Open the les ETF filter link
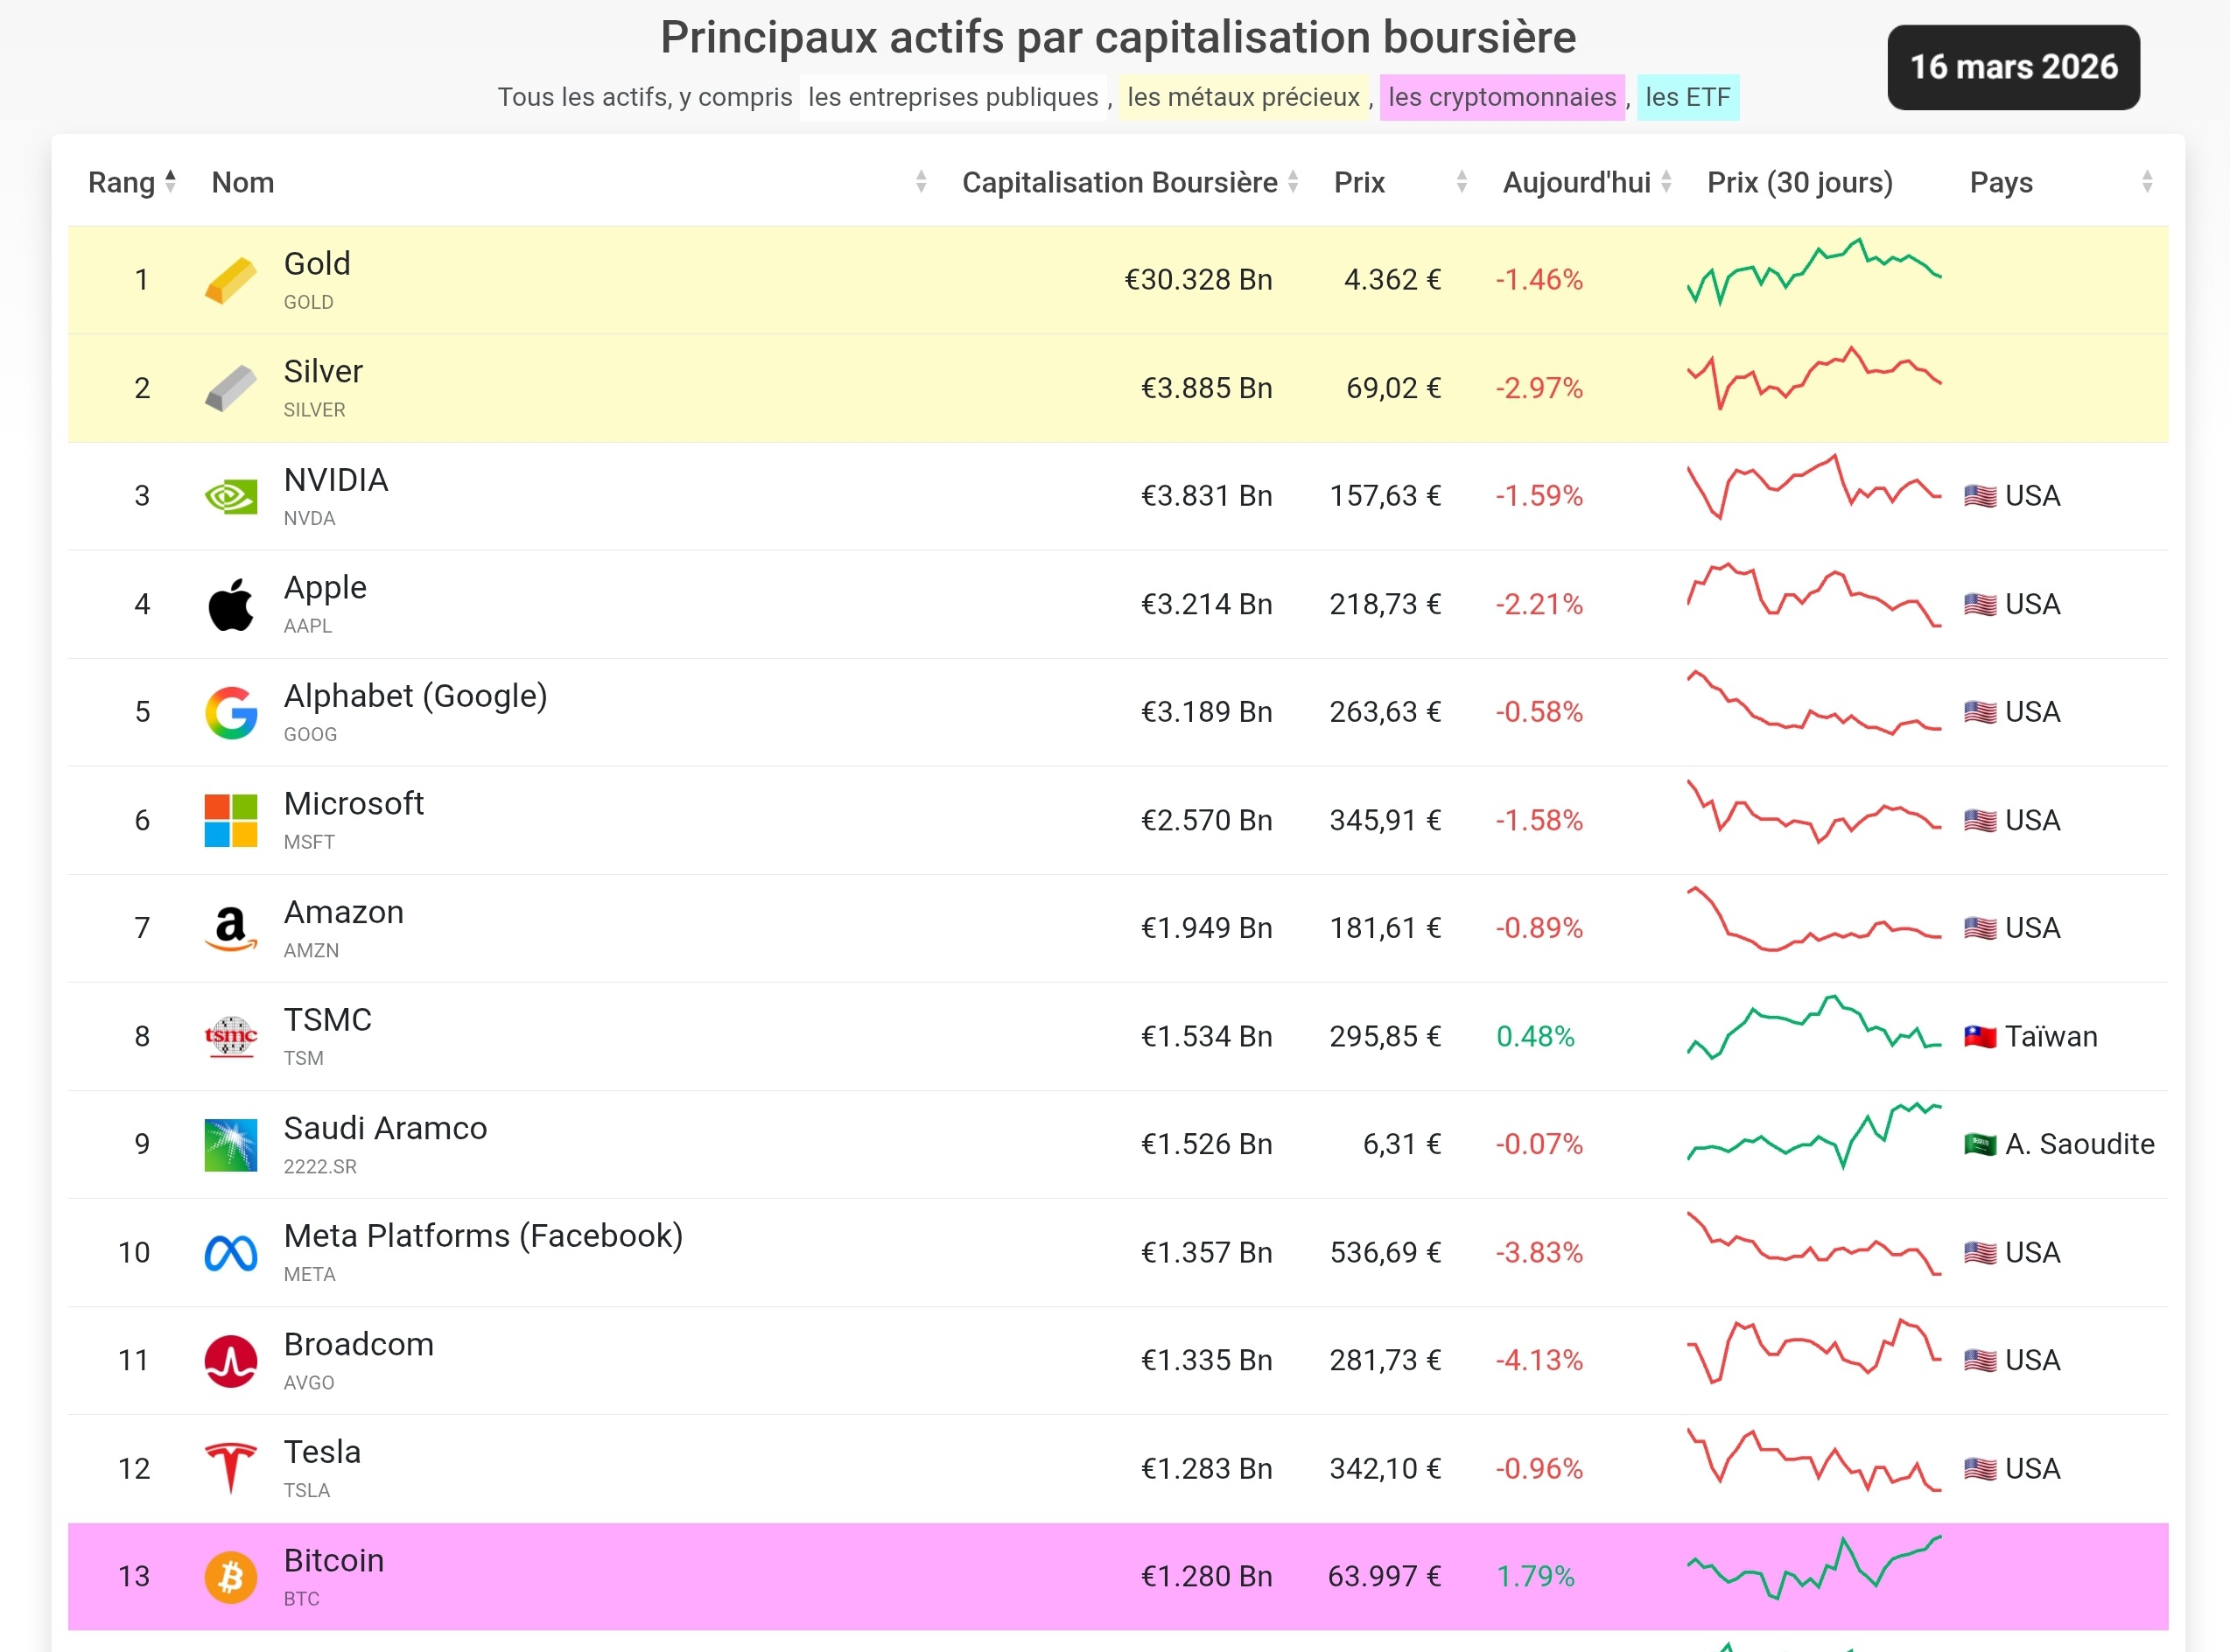Image resolution: width=2230 pixels, height=1652 pixels. pos(1687,97)
